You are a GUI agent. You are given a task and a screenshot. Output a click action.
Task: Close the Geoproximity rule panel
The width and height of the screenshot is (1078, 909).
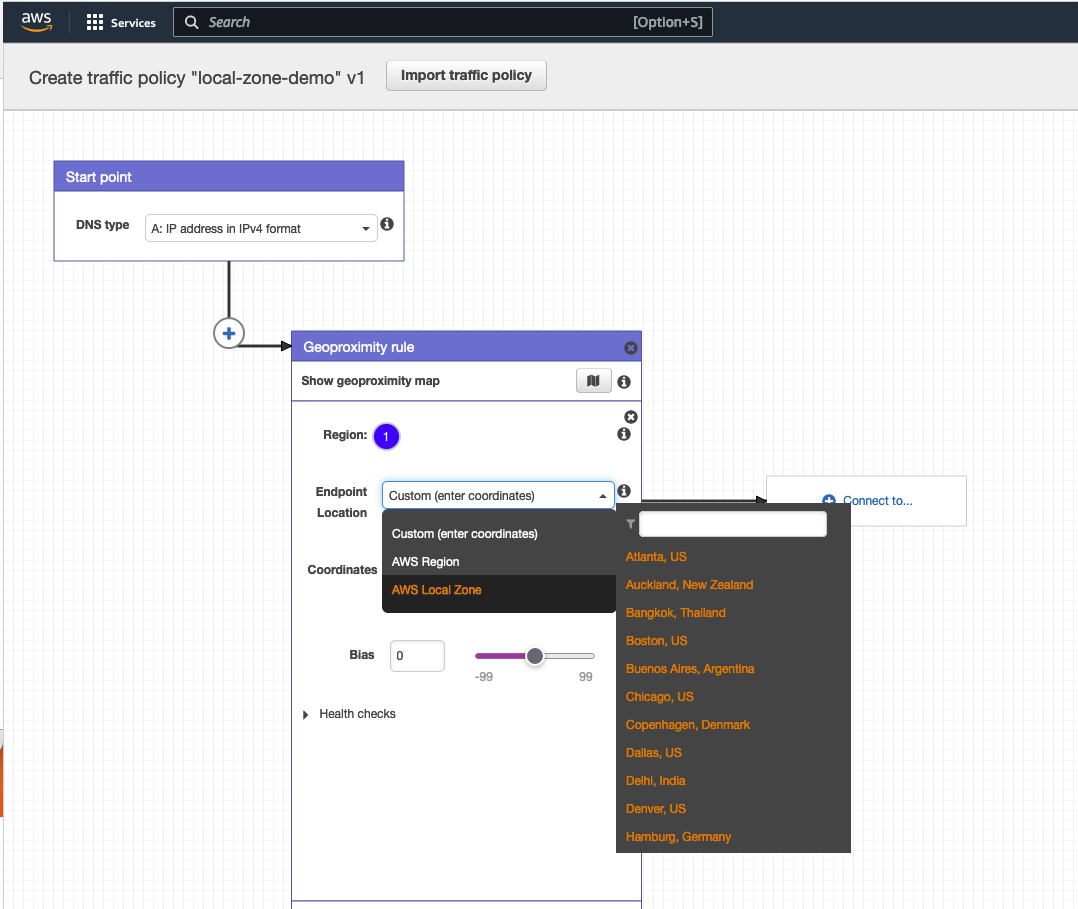631,347
